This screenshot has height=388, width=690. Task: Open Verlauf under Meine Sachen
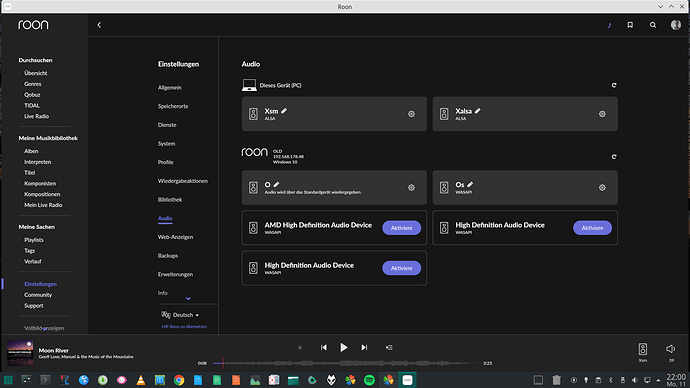pyautogui.click(x=33, y=261)
